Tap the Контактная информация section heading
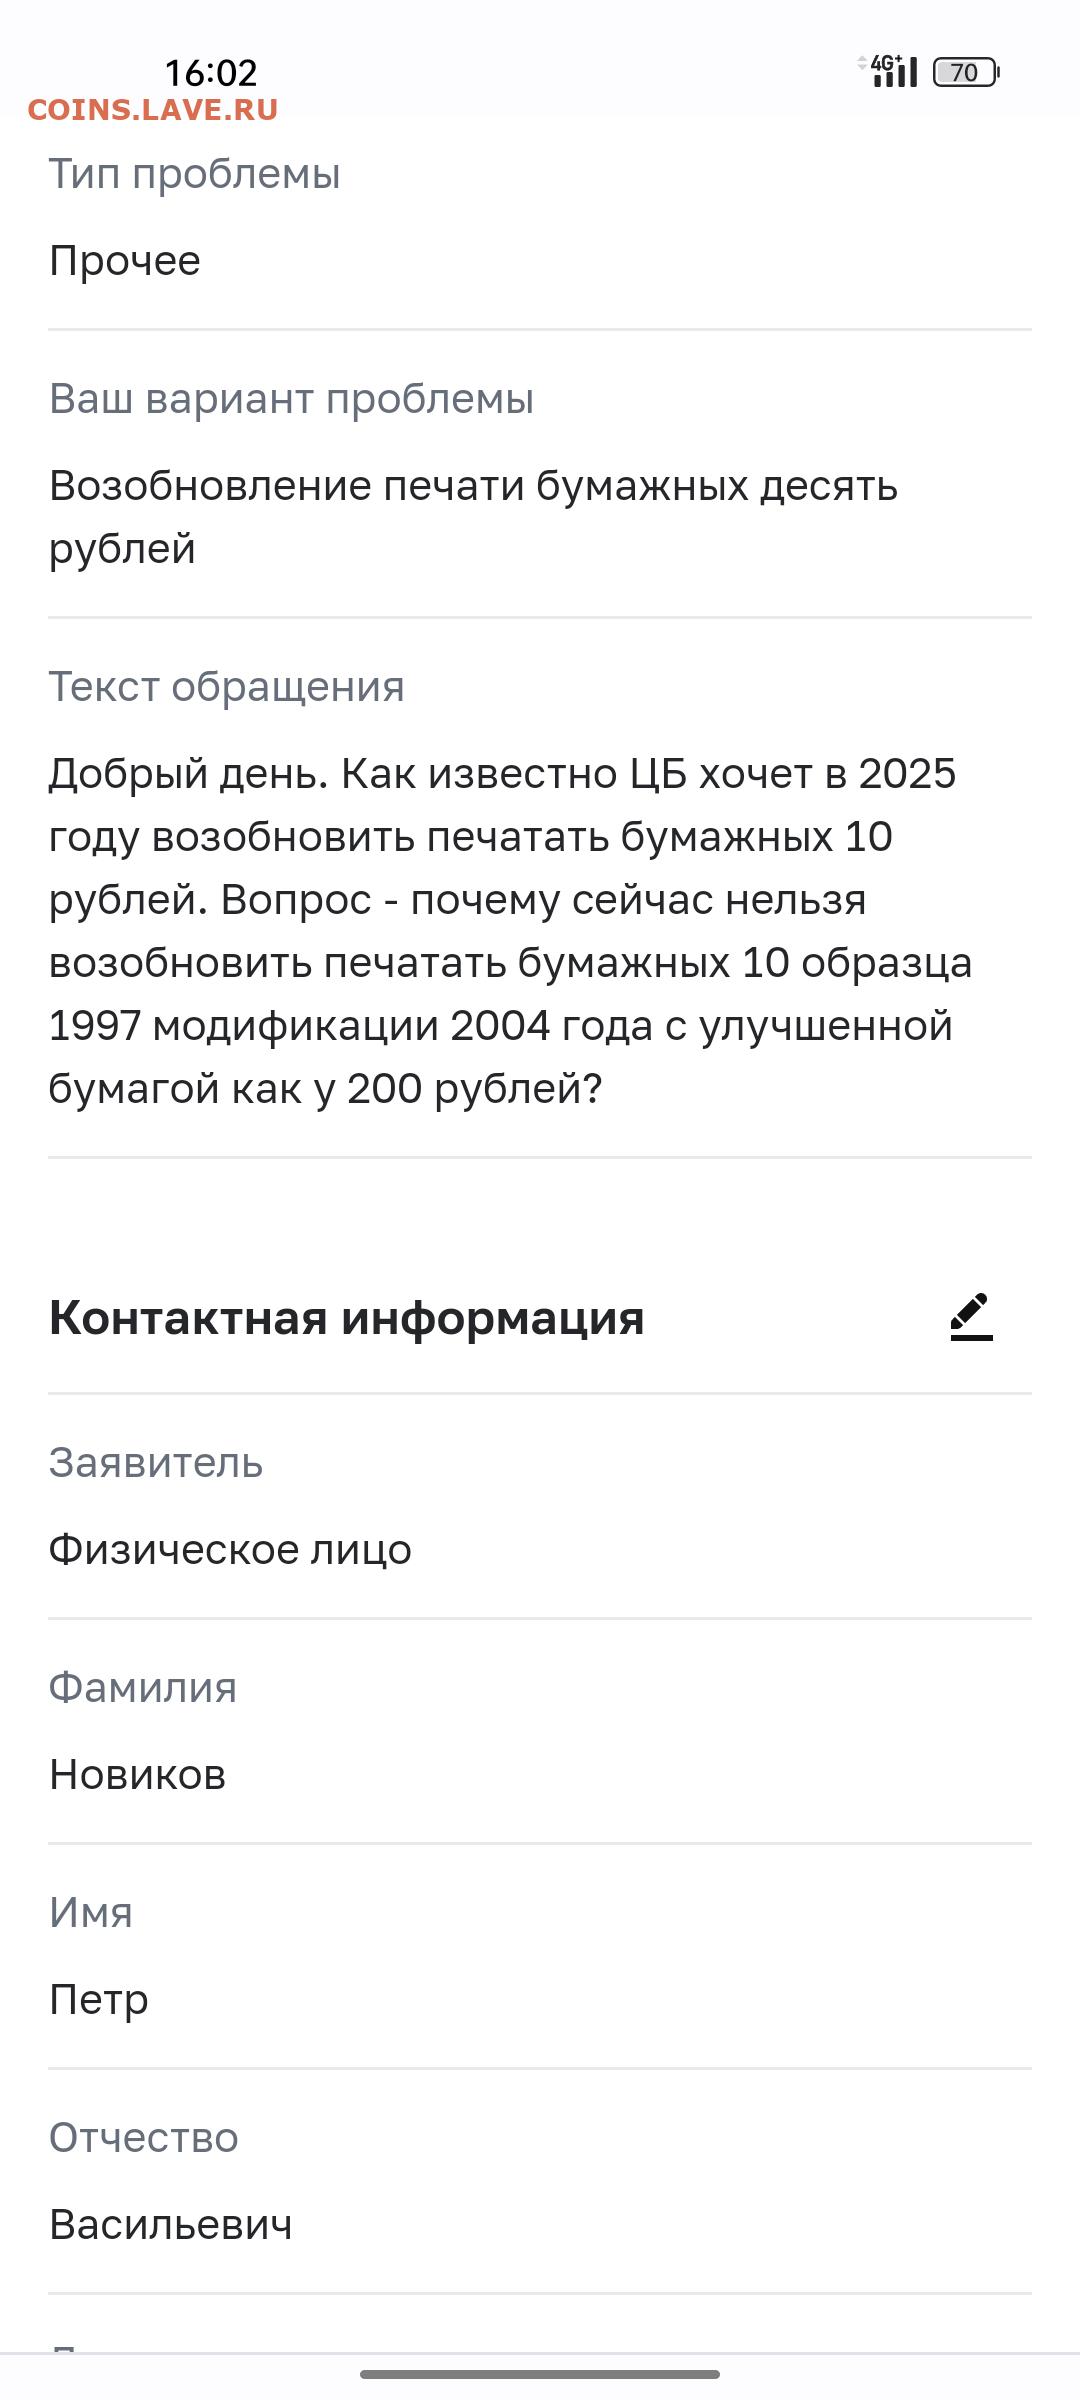The image size is (1080, 2400). [346, 1318]
